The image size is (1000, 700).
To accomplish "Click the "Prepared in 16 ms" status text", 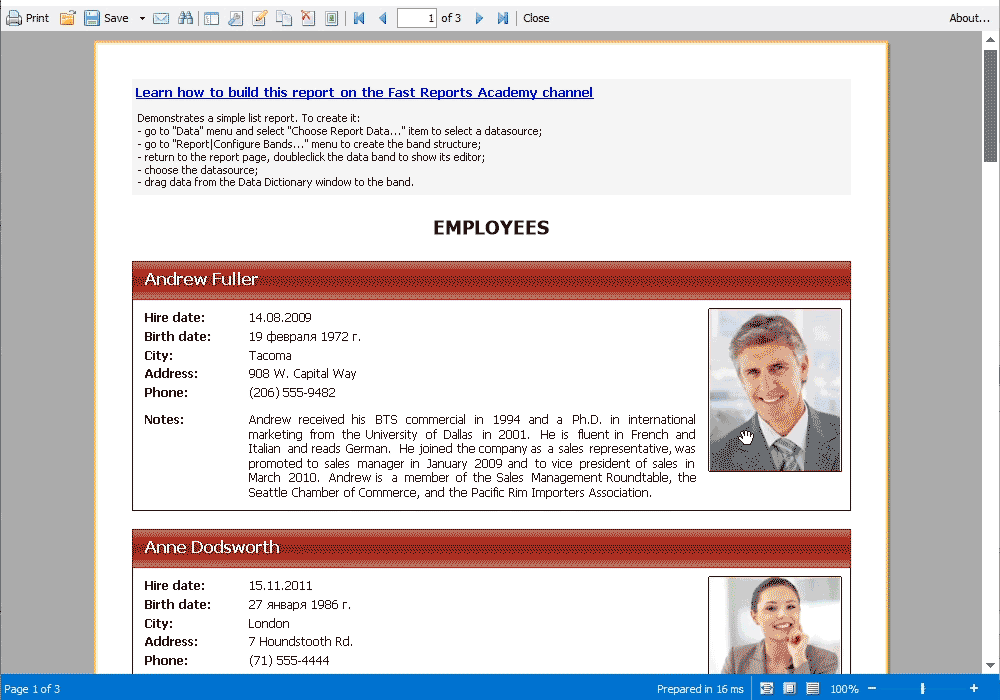I will (x=700, y=689).
